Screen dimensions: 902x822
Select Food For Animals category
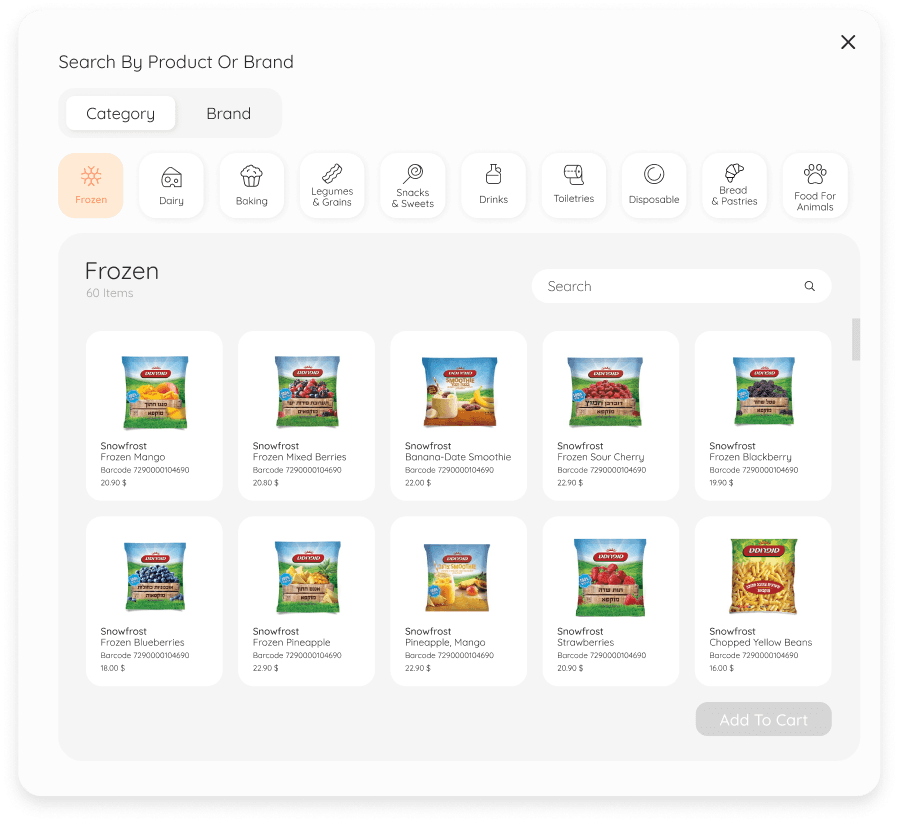click(815, 185)
